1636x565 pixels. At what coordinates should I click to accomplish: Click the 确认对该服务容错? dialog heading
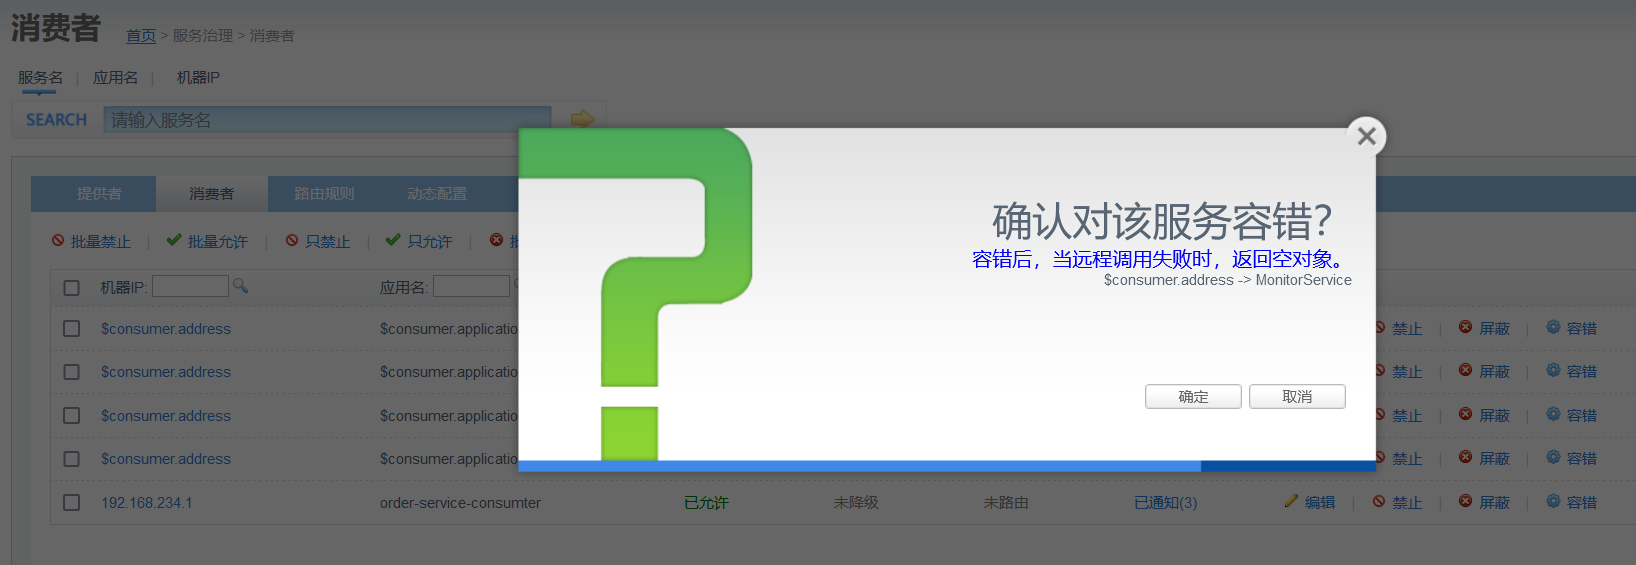[x=1162, y=221]
